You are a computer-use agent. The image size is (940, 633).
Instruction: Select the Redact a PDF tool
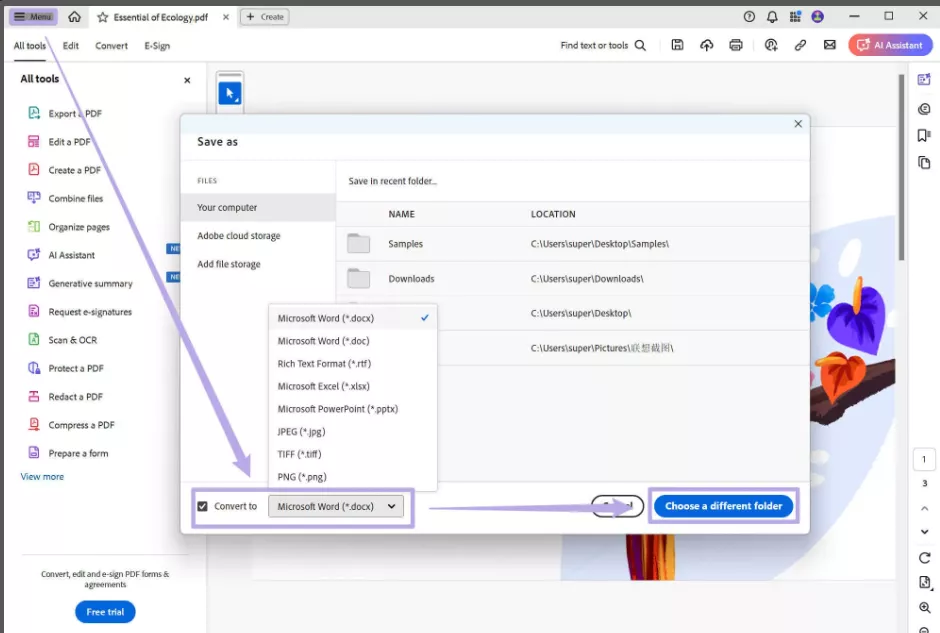(x=75, y=397)
